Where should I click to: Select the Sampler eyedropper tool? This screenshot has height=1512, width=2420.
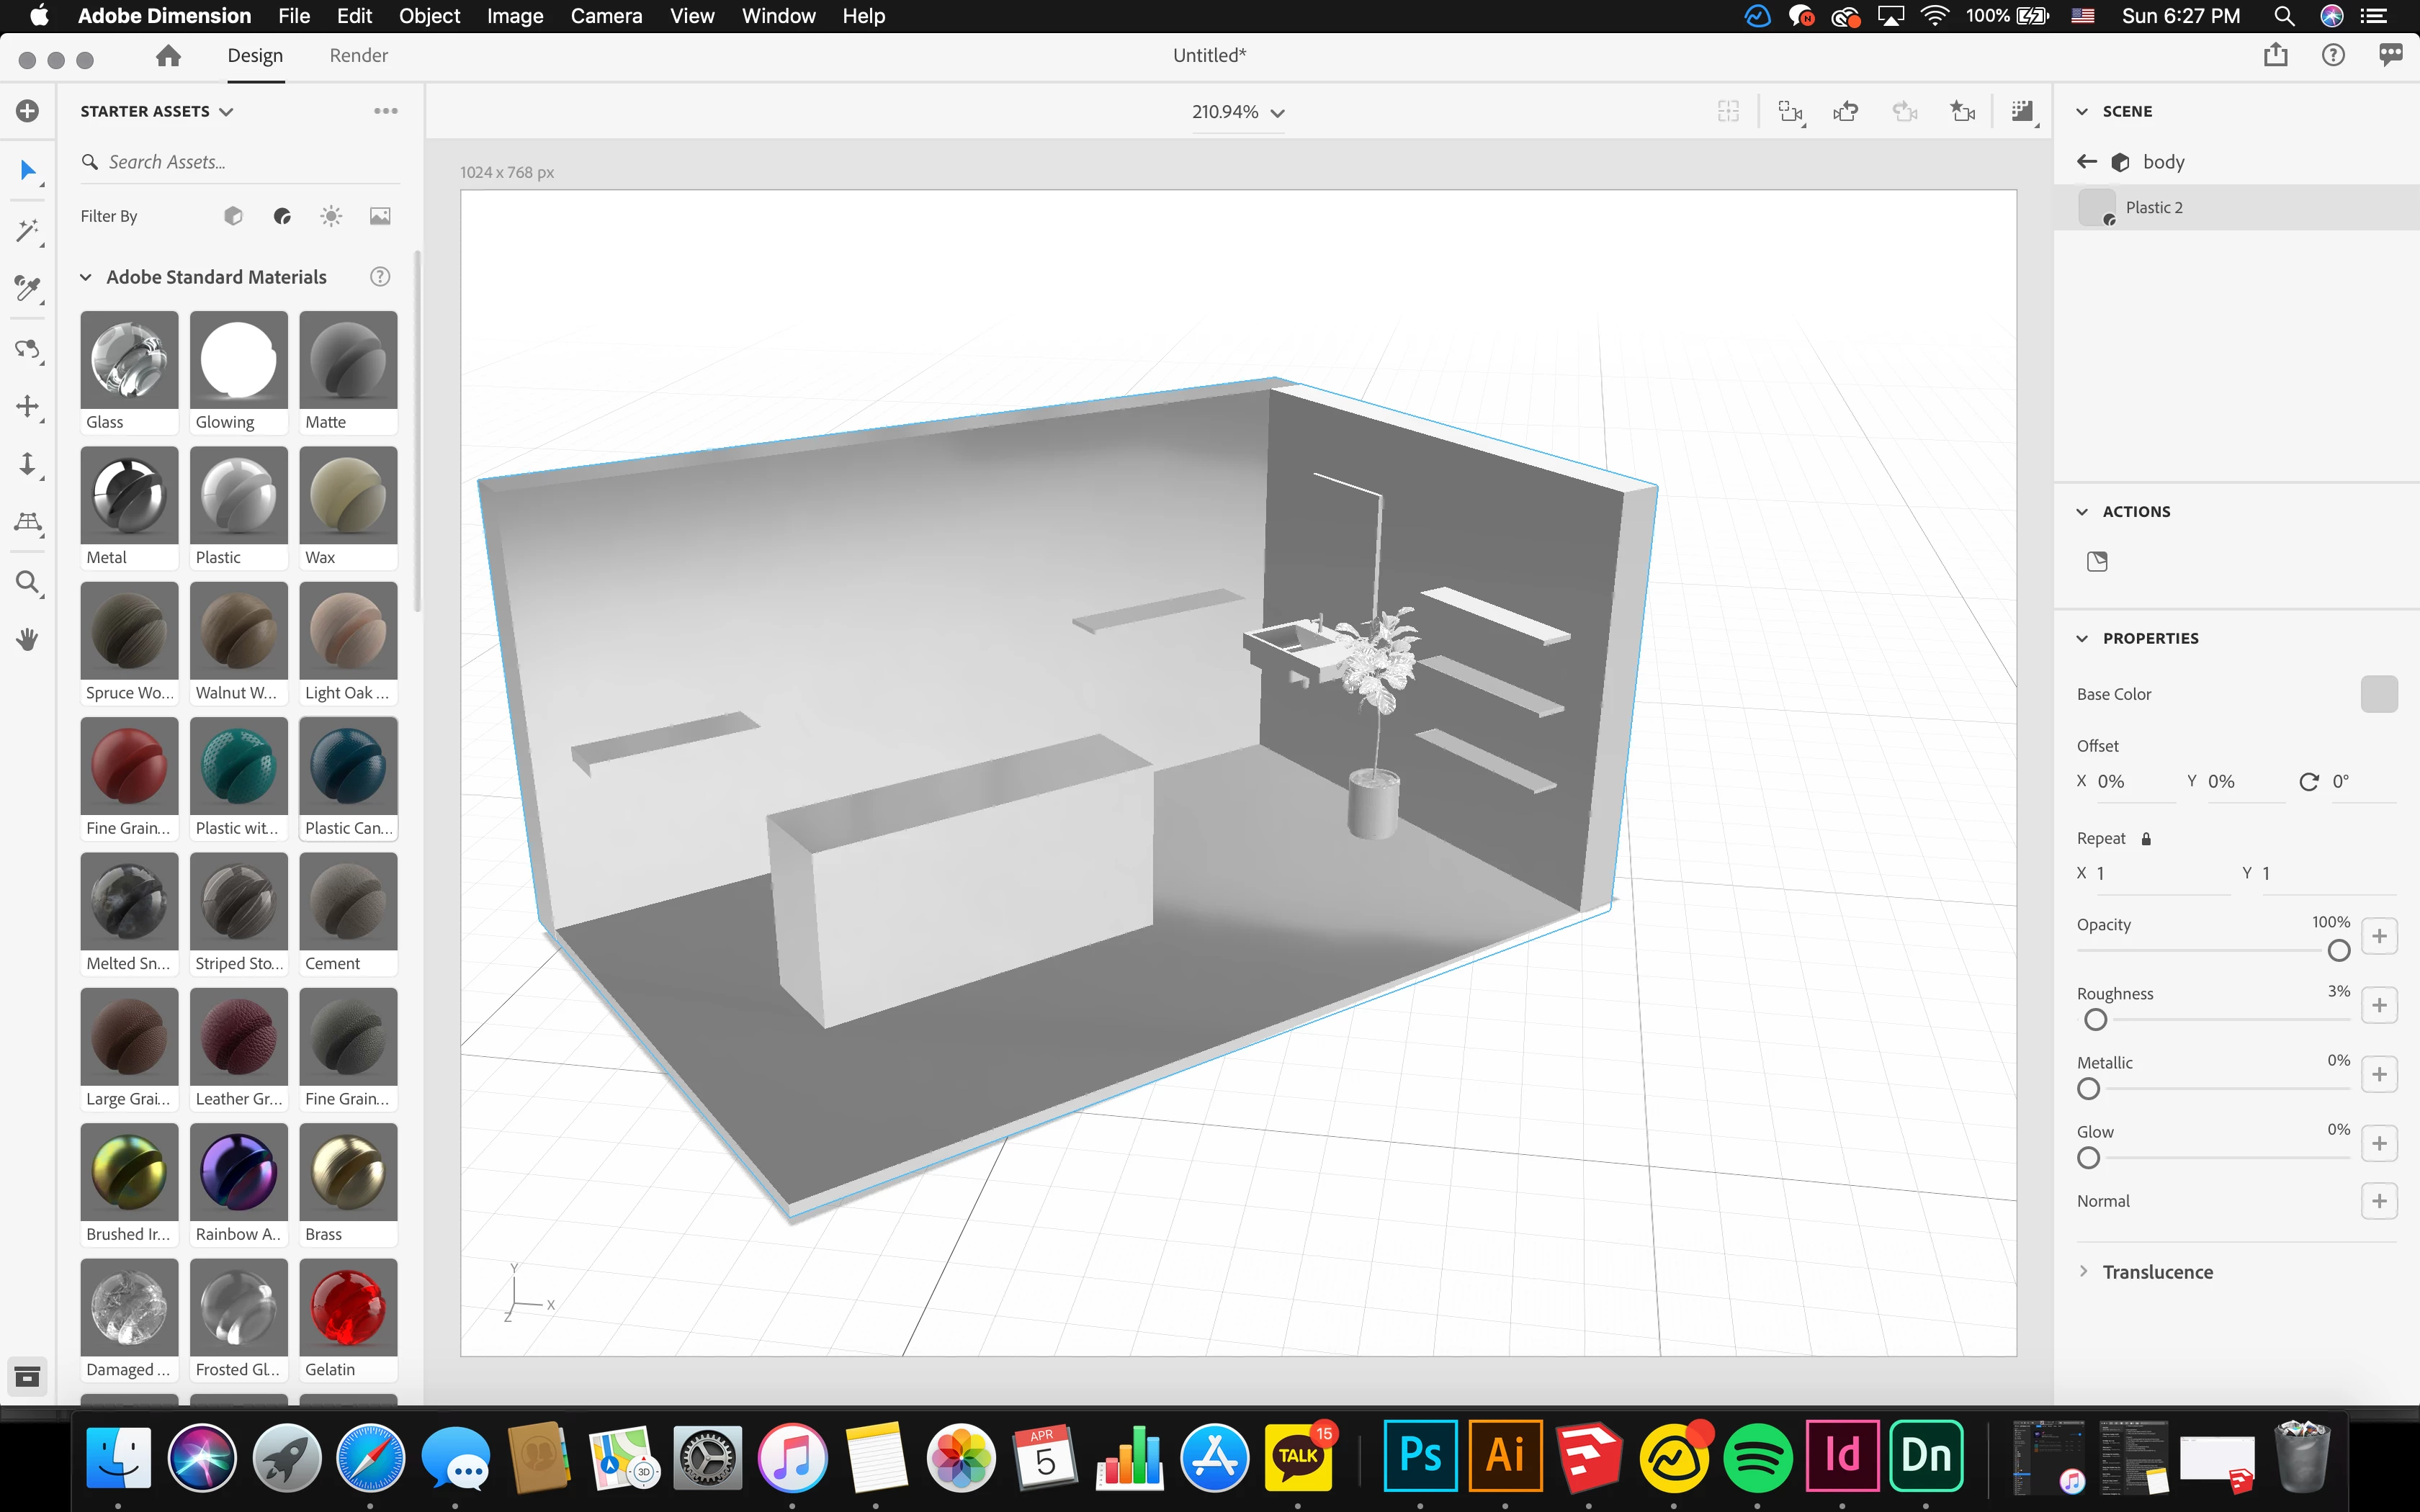point(27,290)
